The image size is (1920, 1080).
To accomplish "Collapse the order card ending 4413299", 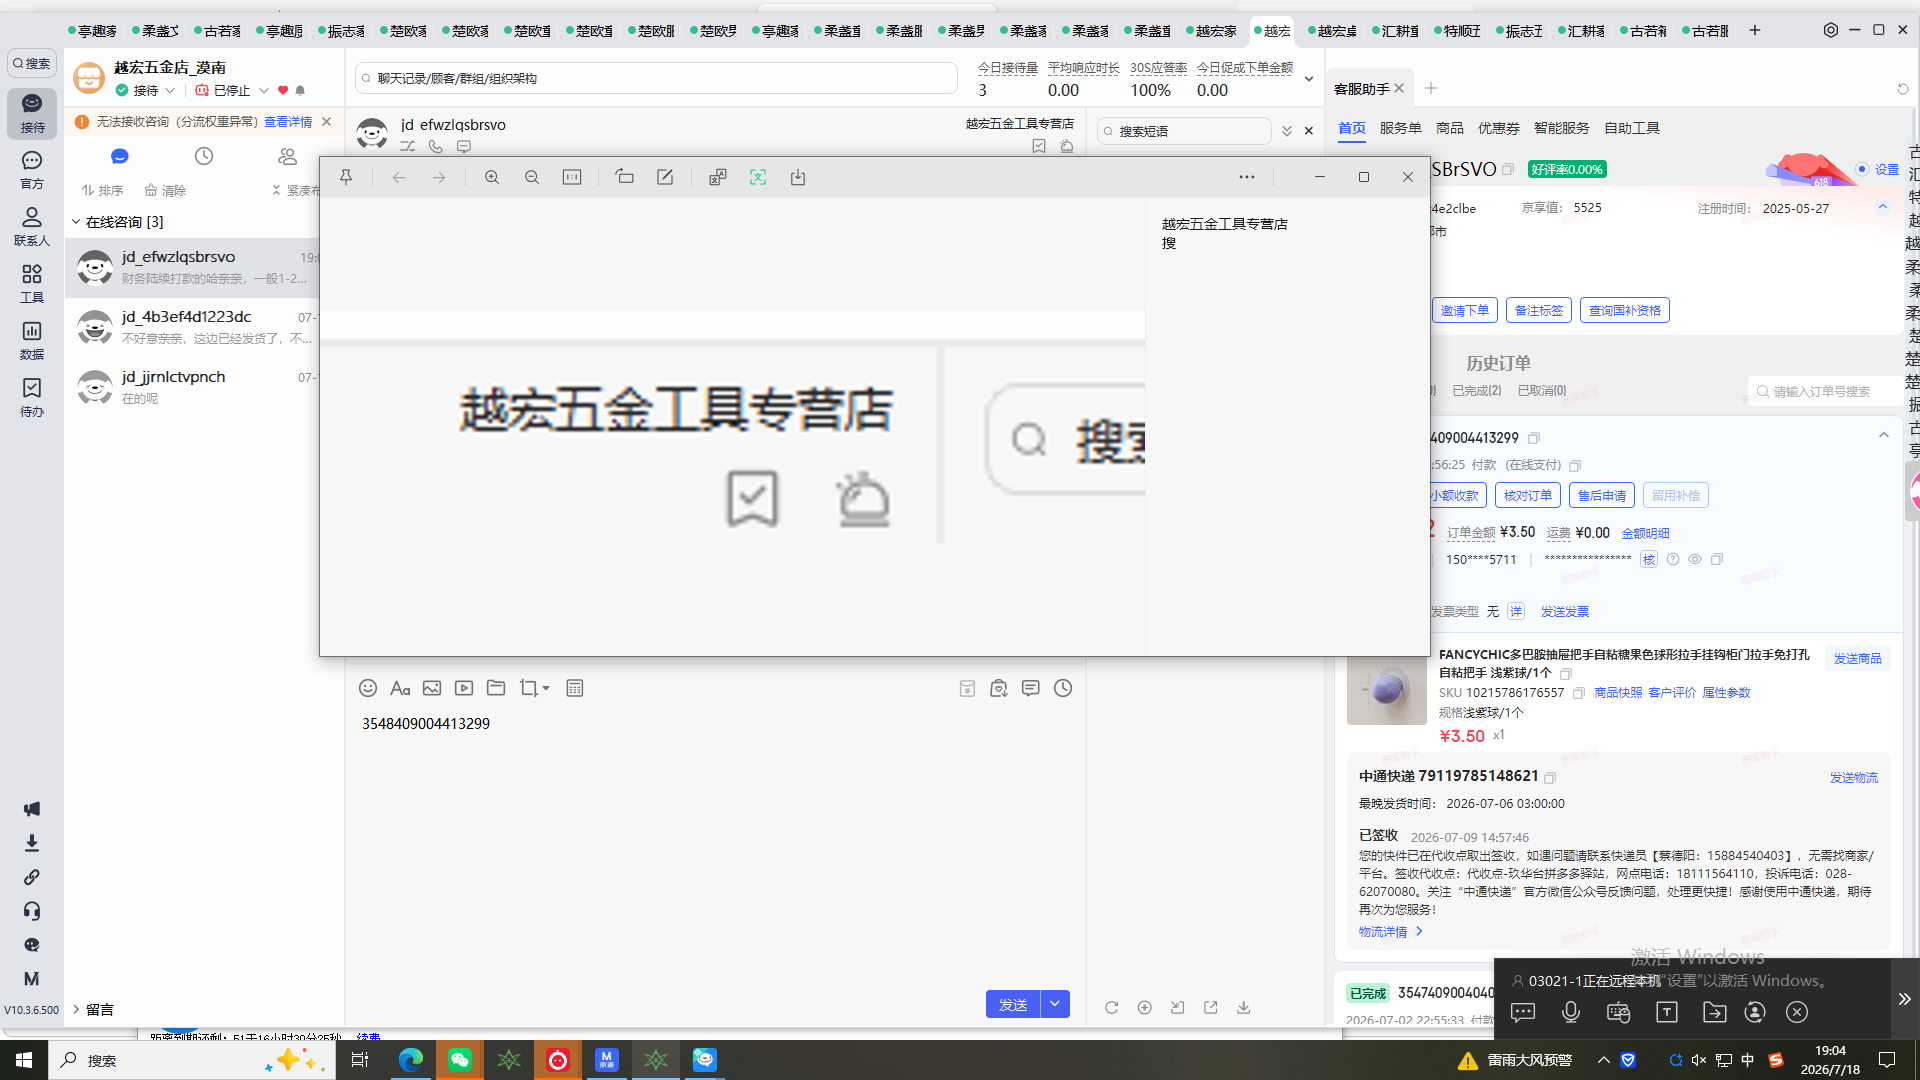I will click(1884, 436).
